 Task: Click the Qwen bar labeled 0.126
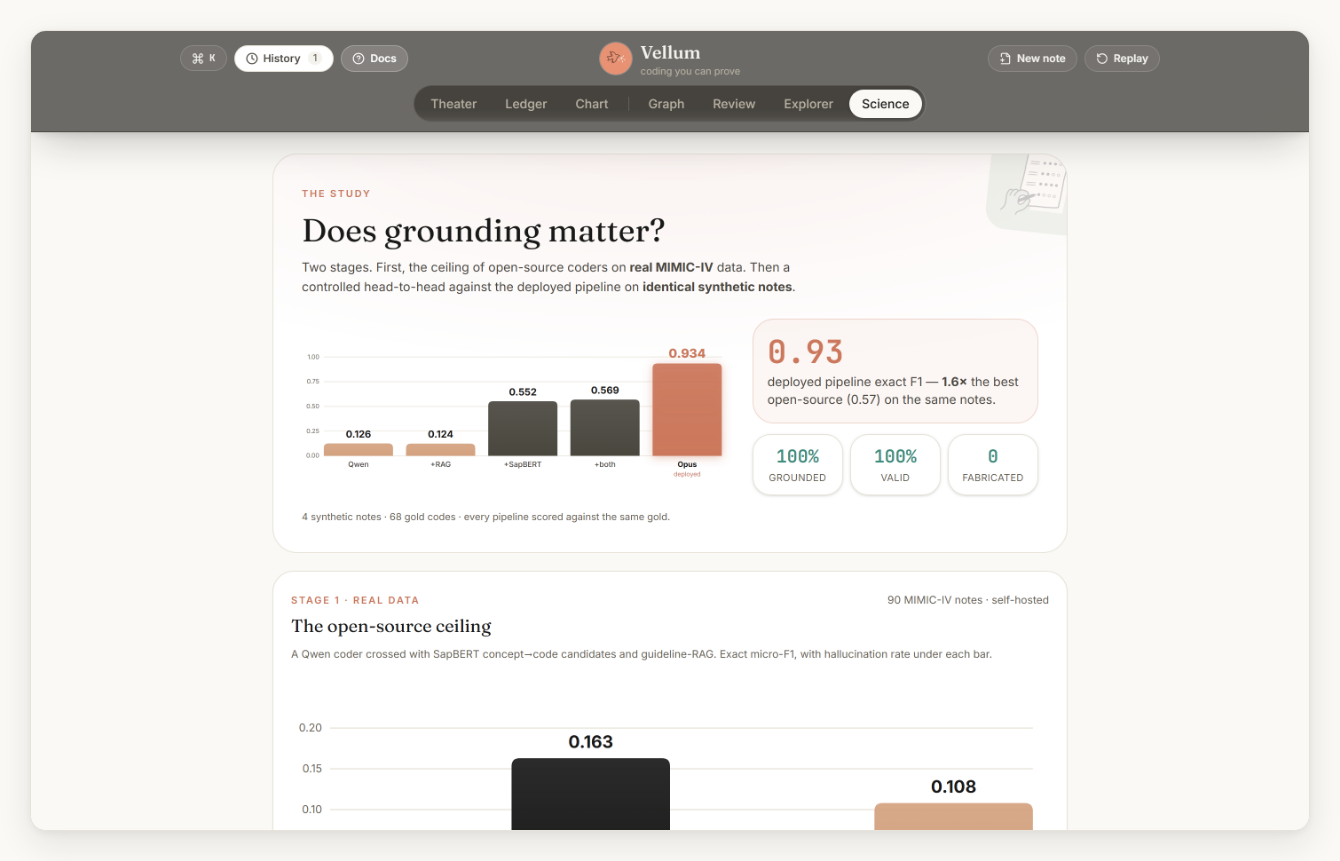[358, 450]
